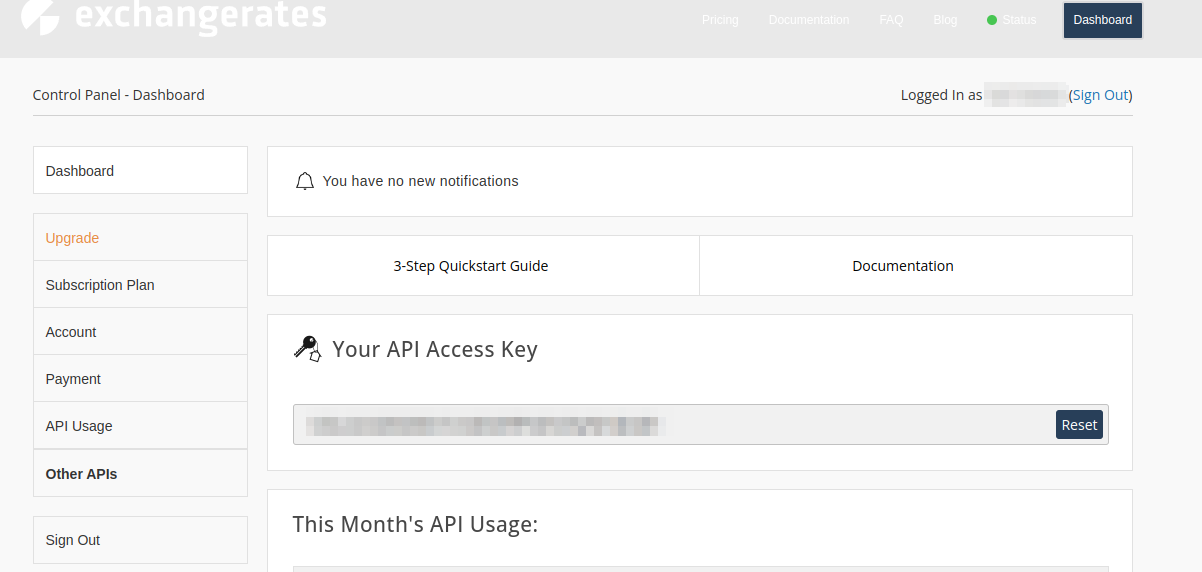Open the Pricing page

click(720, 20)
